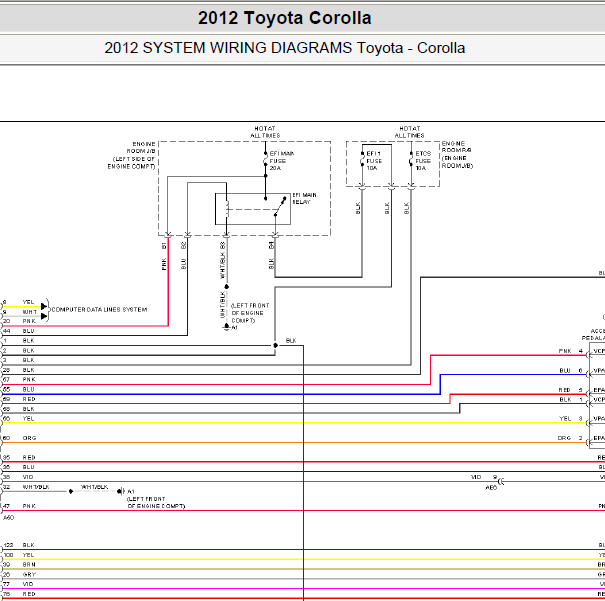The width and height of the screenshot is (605, 601).
Task: Click the vertical "PNK" wire label at terminal B1
Action: click(164, 264)
